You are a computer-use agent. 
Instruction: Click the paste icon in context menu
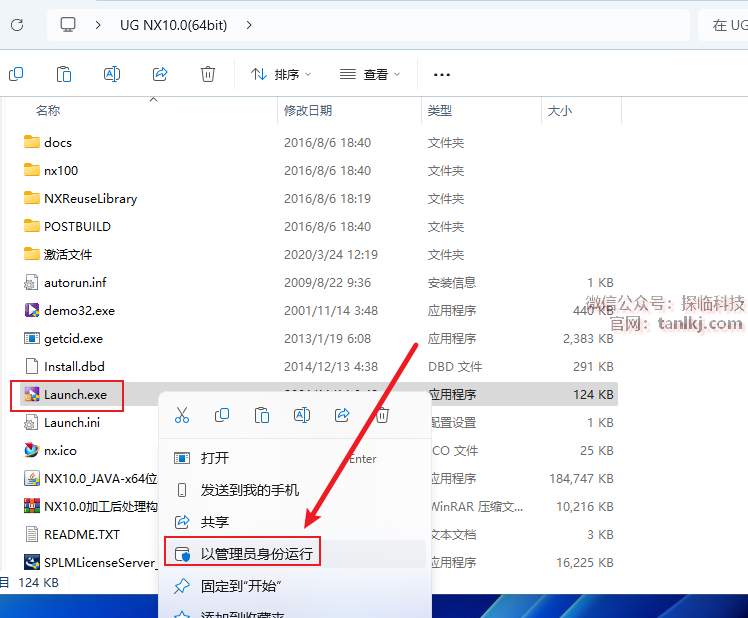click(262, 415)
